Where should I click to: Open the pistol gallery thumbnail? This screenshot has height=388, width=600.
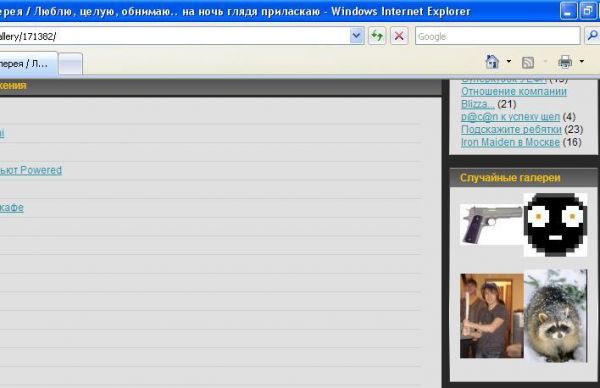(x=491, y=225)
